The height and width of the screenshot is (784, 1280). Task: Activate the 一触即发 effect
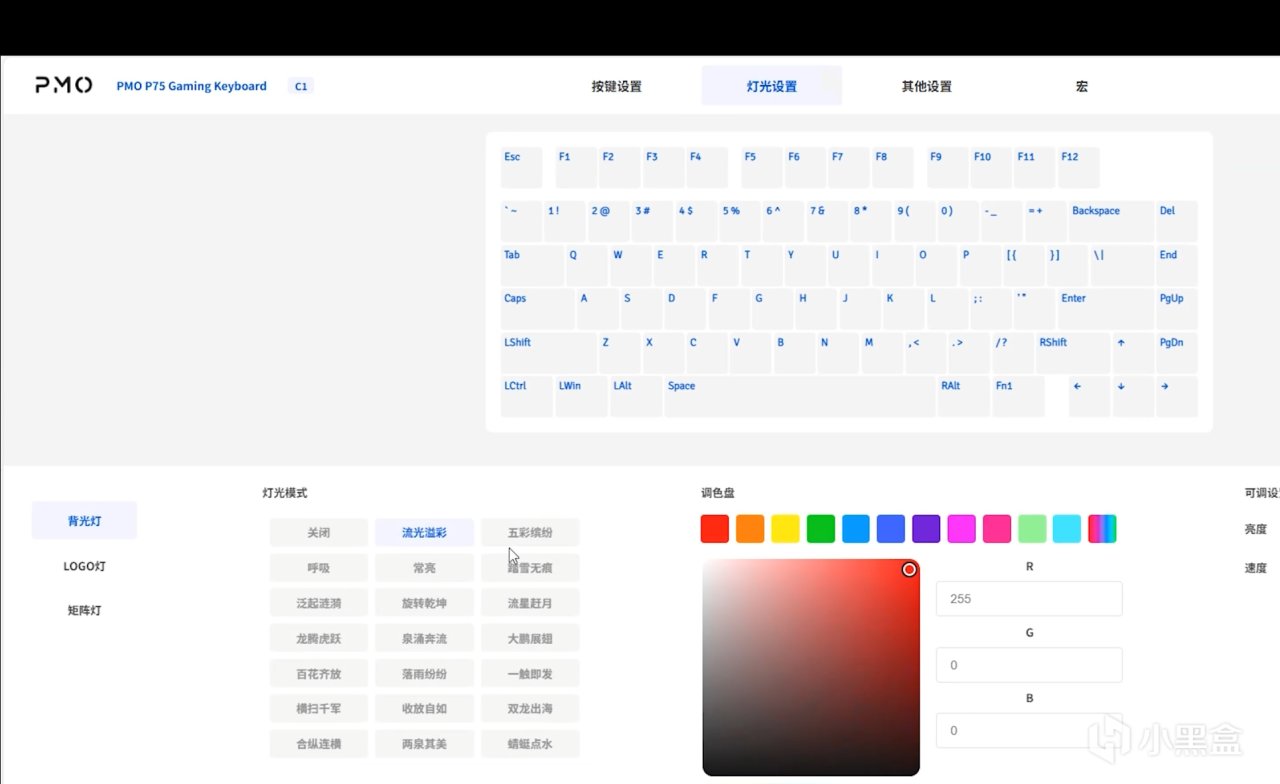click(530, 674)
